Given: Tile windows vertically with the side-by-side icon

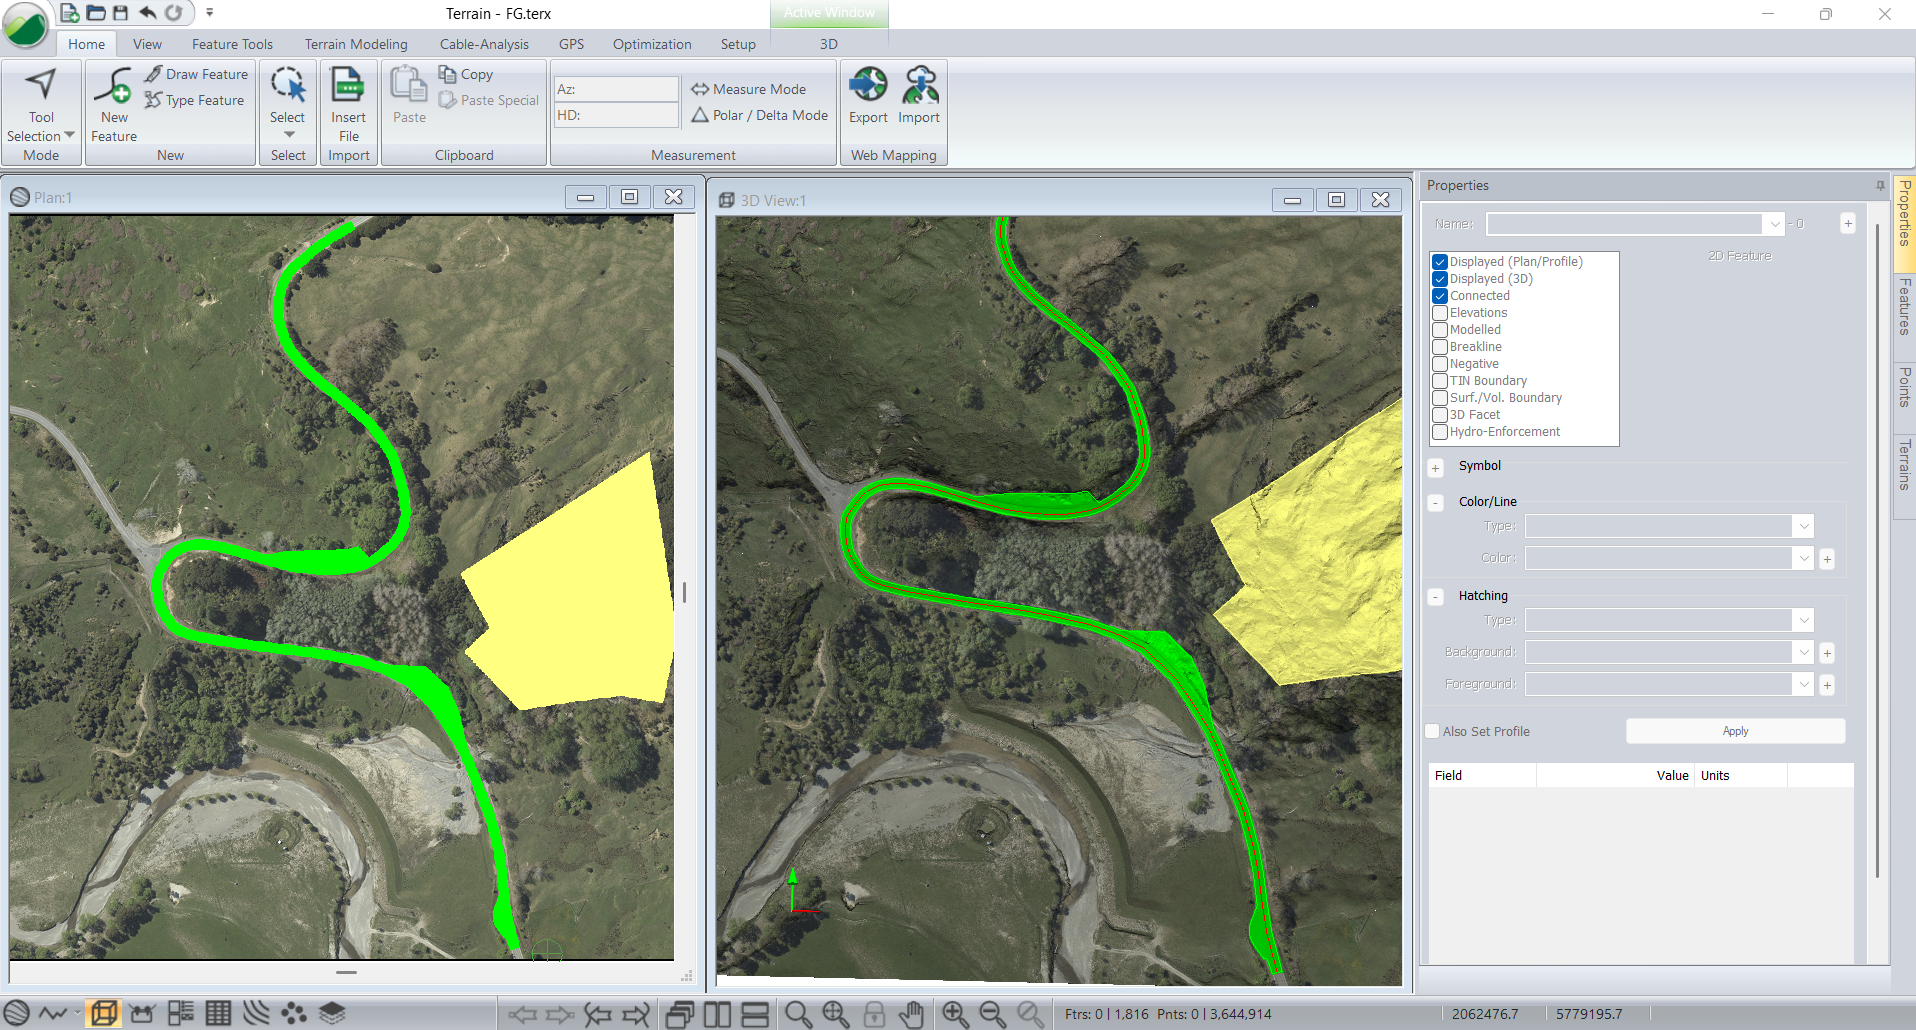Looking at the screenshot, I should 717,1014.
